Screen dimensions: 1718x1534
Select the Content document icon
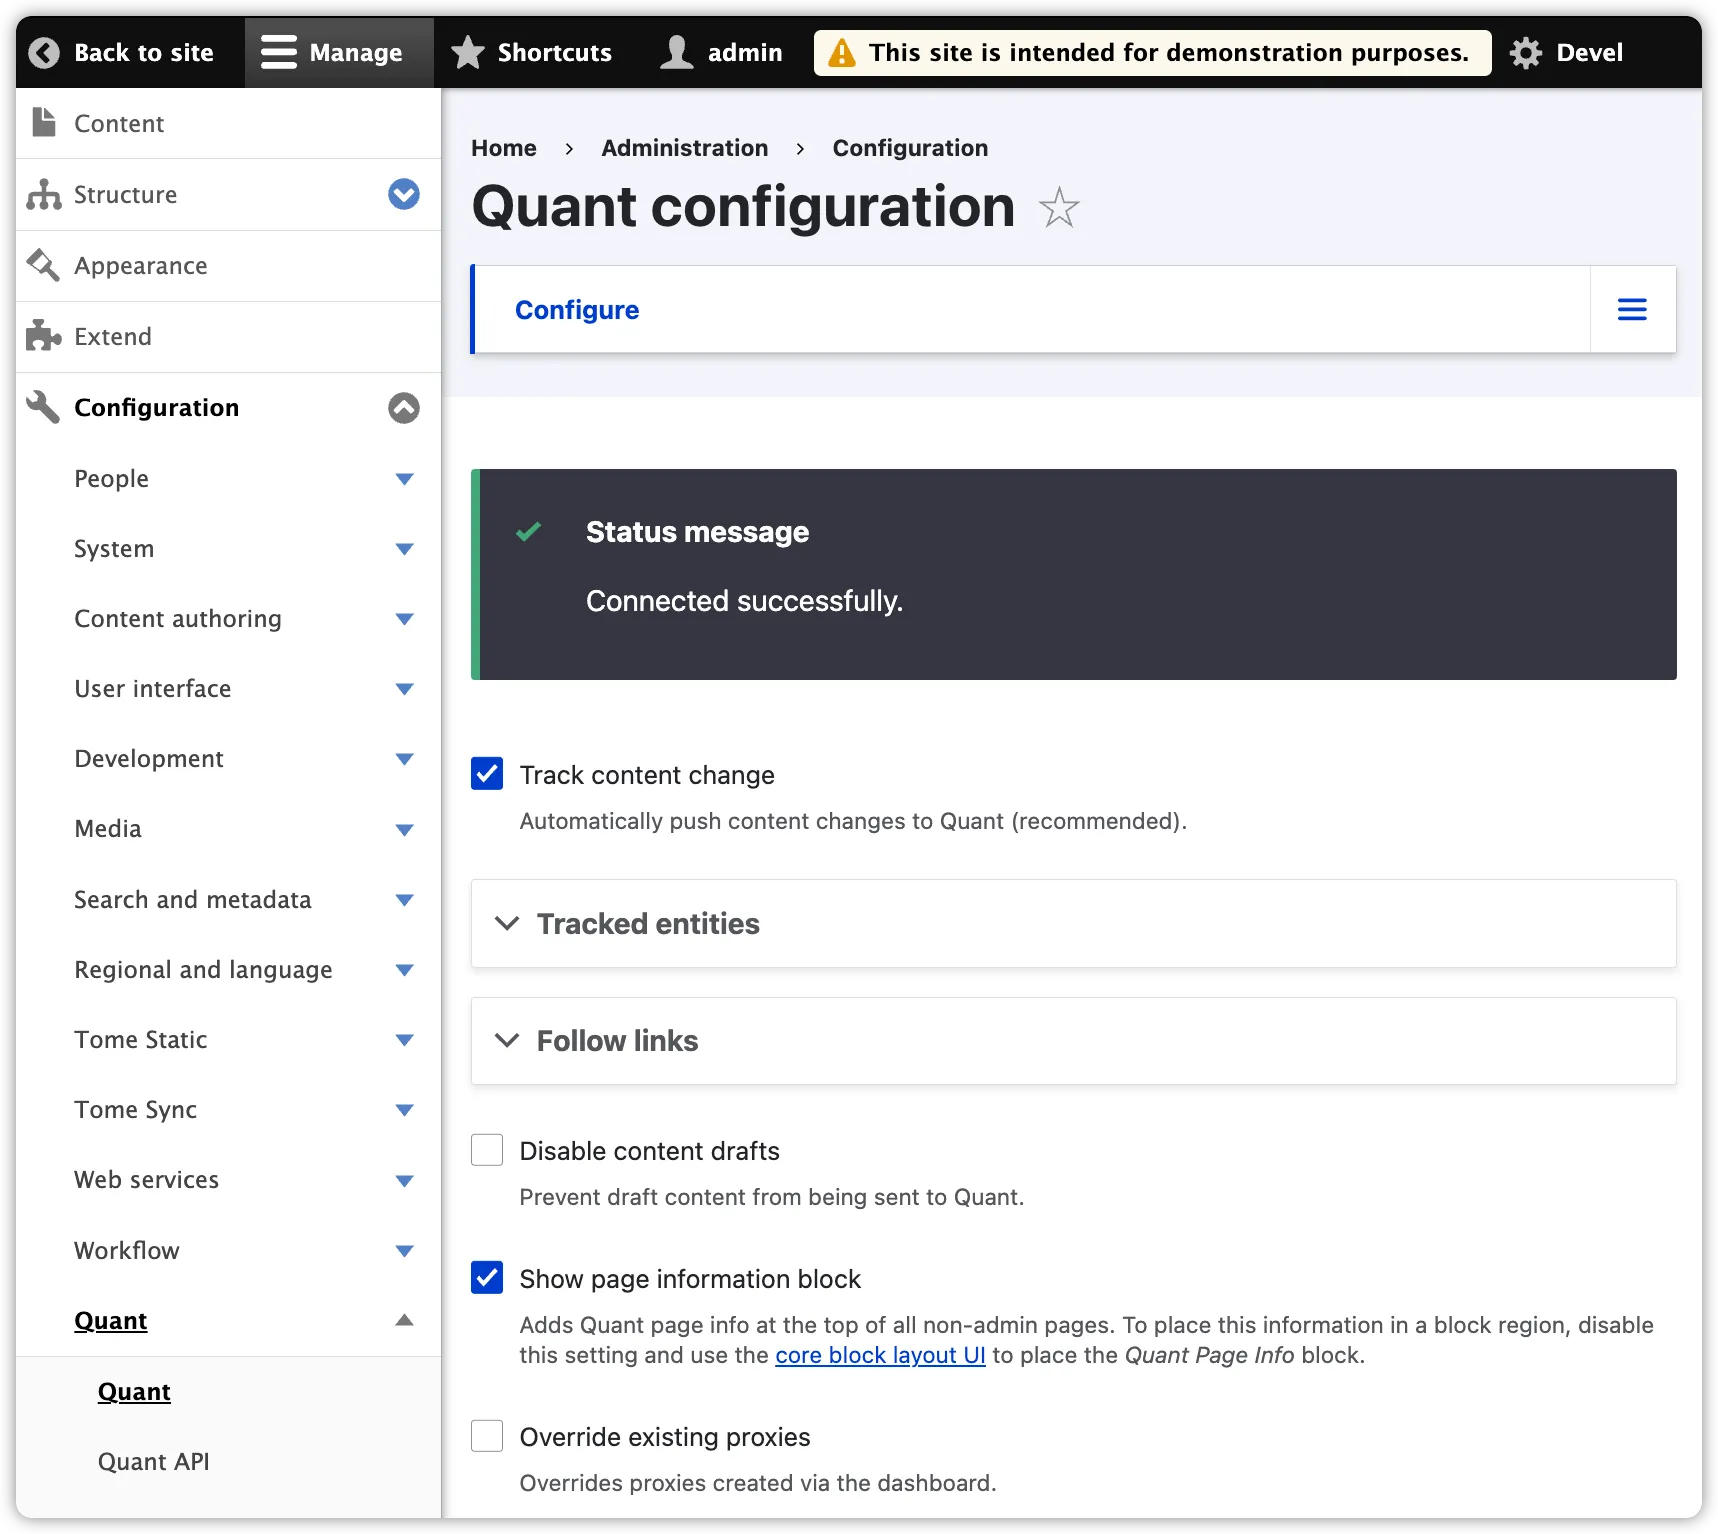point(44,122)
